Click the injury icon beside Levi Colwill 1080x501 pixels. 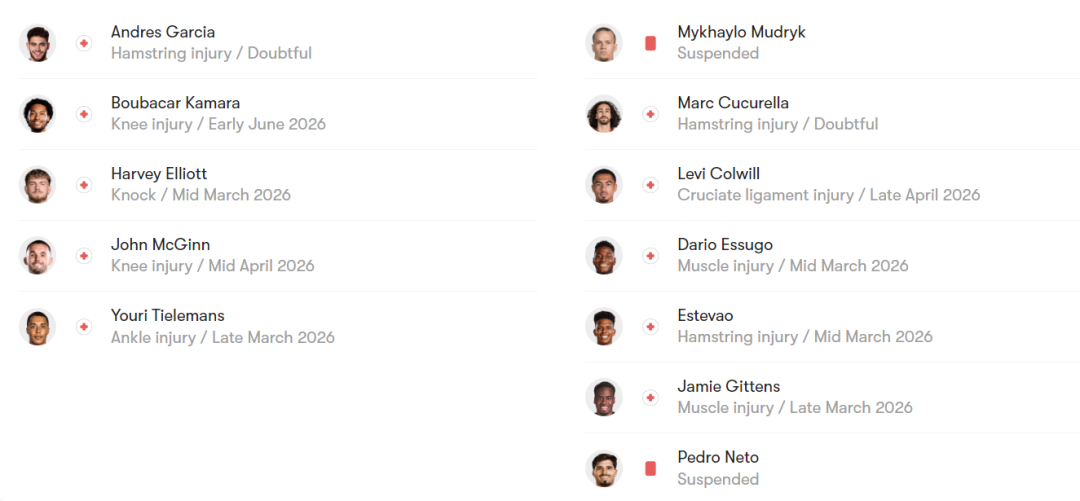point(650,185)
